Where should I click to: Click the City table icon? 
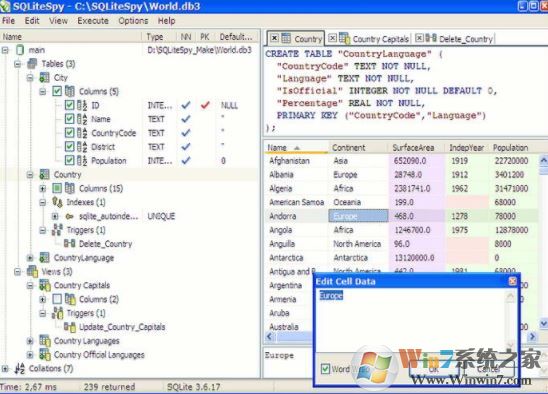pyautogui.click(x=44, y=78)
